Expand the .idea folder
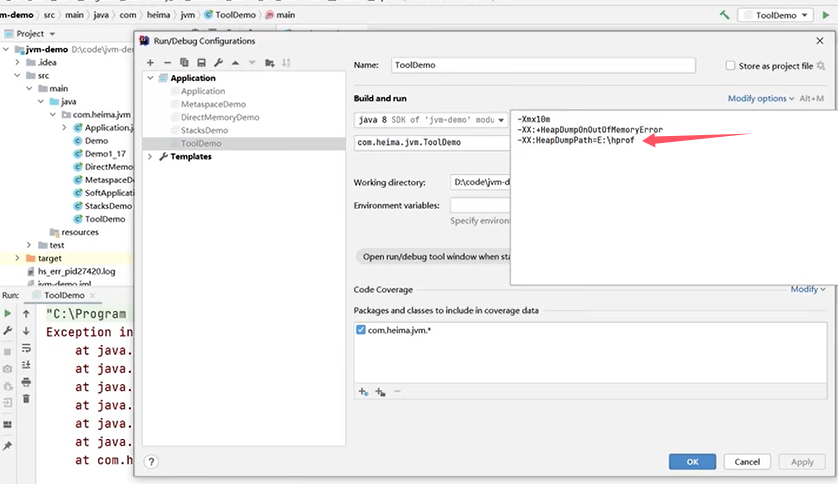838x484 pixels. [17, 63]
